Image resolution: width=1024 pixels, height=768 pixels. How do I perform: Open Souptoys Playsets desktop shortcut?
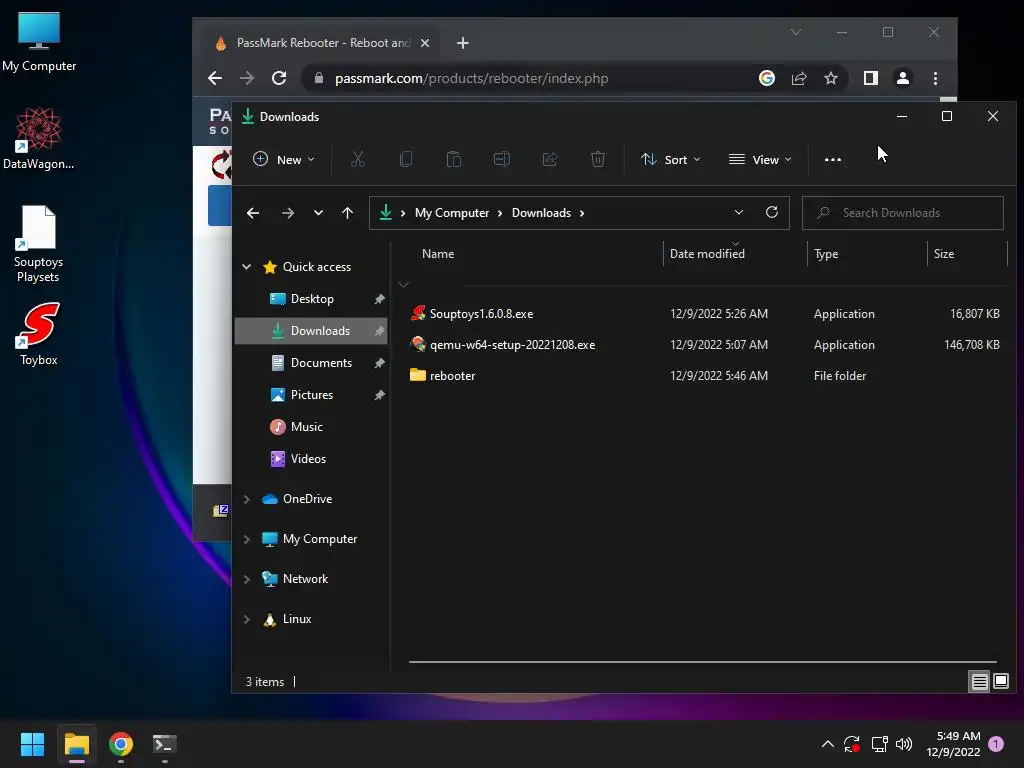pyautogui.click(x=39, y=244)
